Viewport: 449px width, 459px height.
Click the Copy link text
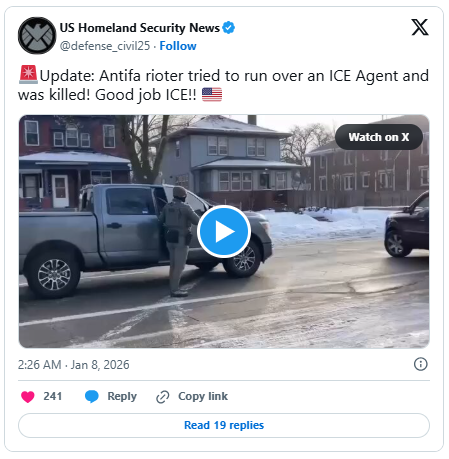click(203, 396)
